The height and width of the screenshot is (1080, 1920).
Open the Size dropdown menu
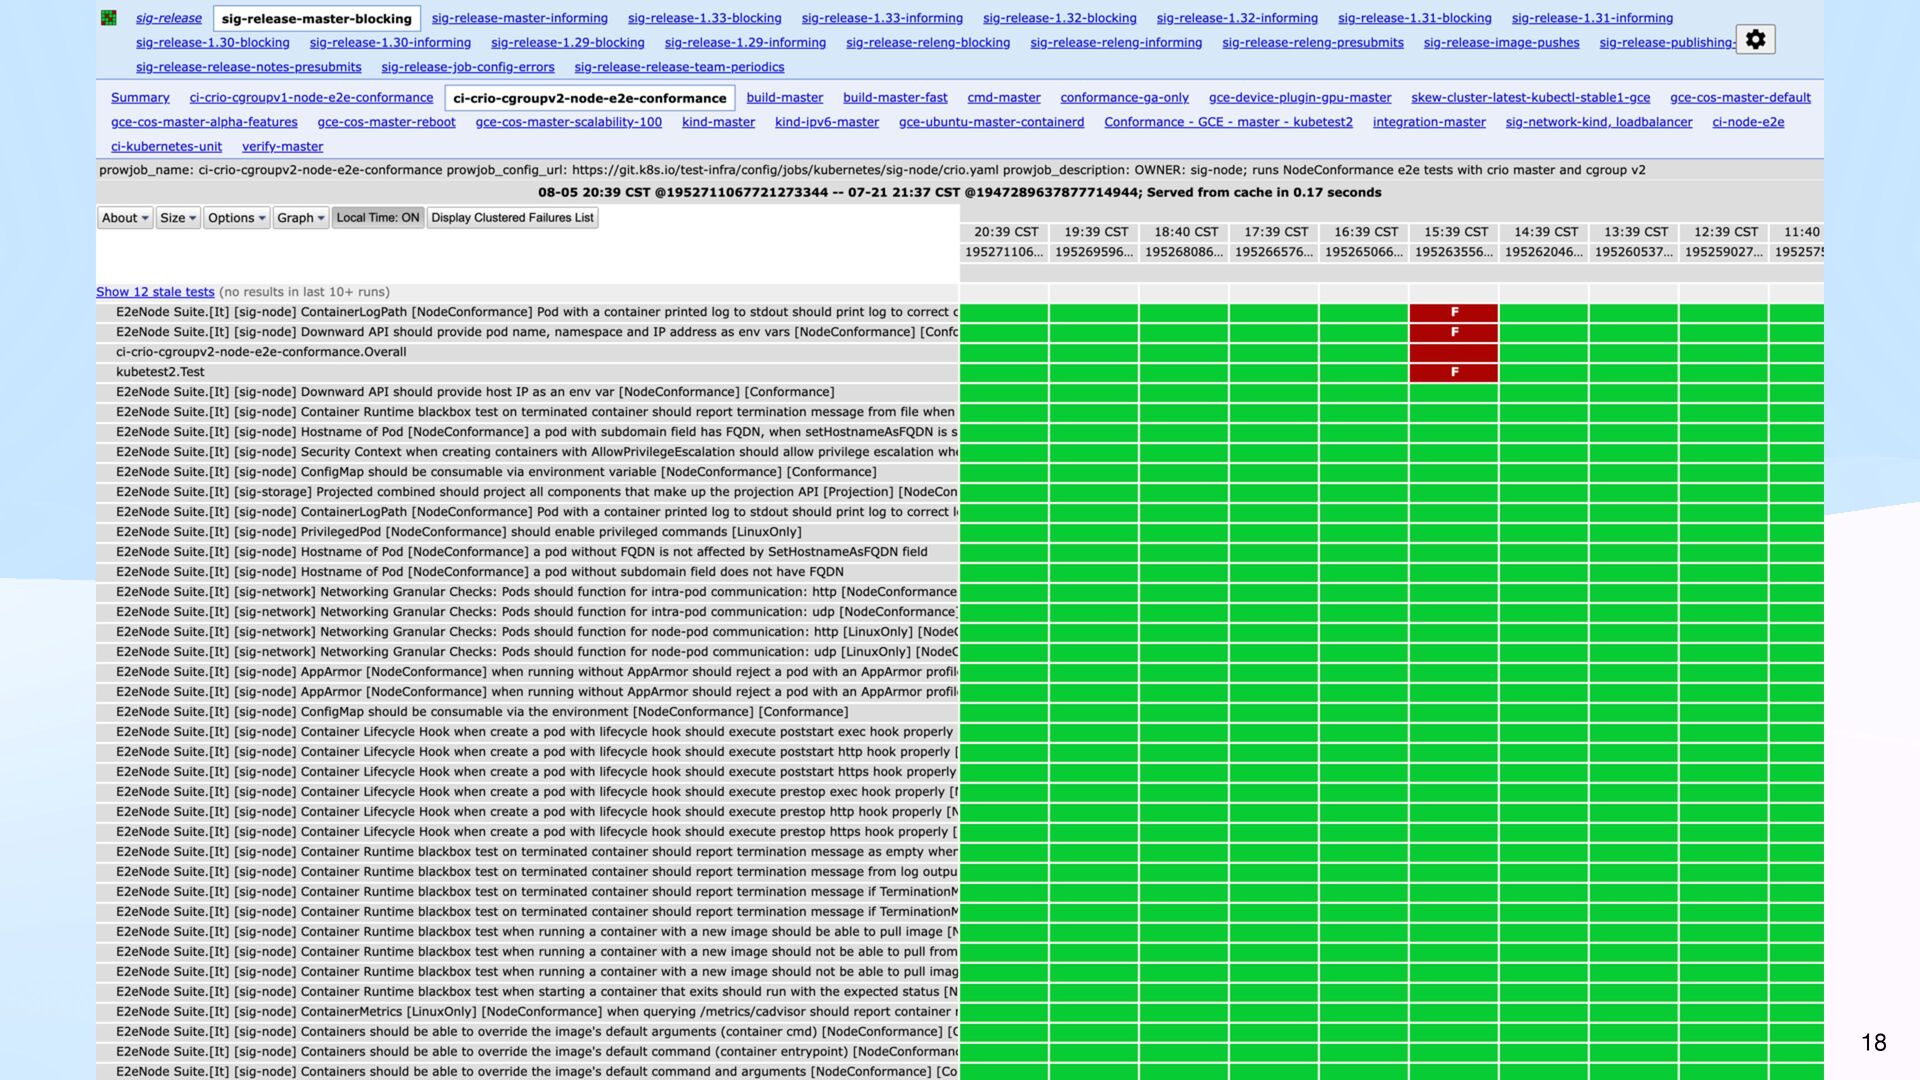178,218
